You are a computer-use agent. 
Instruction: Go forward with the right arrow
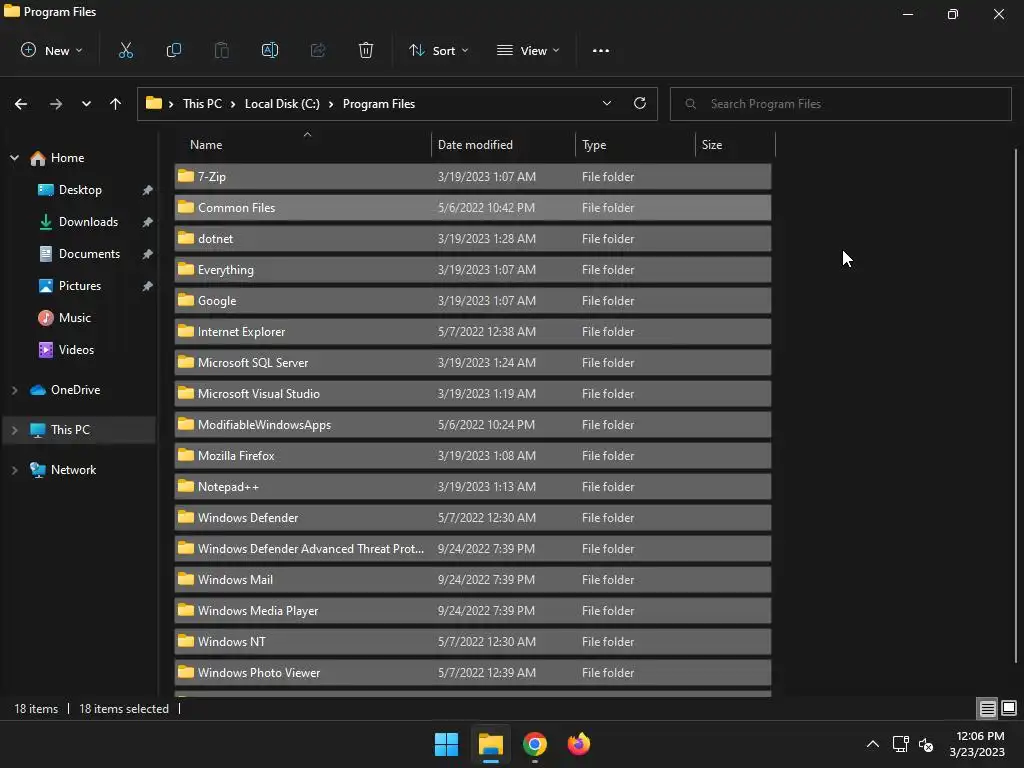point(56,104)
